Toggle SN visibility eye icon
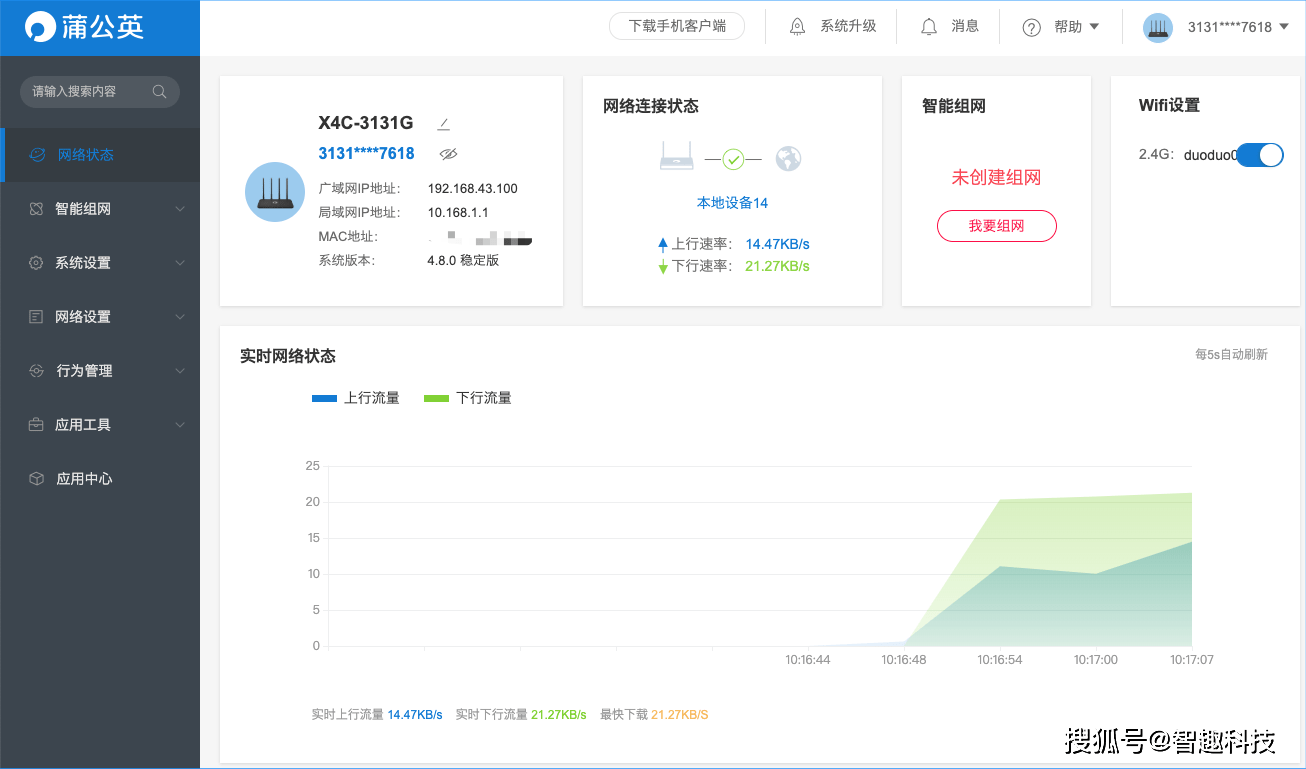1306x769 pixels. point(448,154)
